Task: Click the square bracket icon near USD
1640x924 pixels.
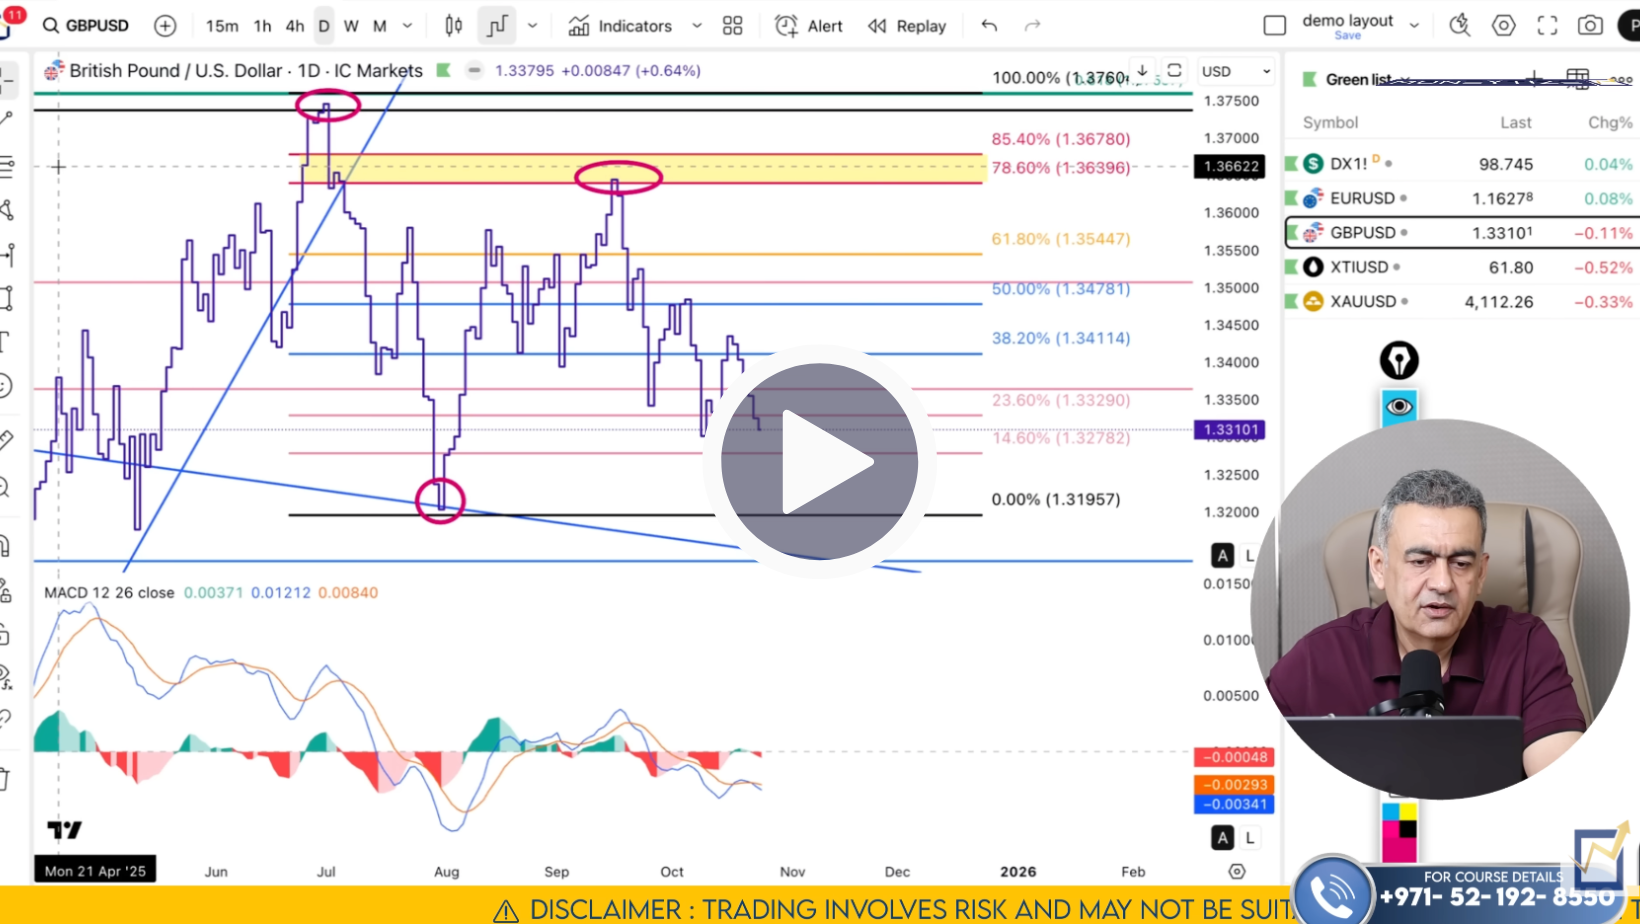Action: (x=1175, y=70)
